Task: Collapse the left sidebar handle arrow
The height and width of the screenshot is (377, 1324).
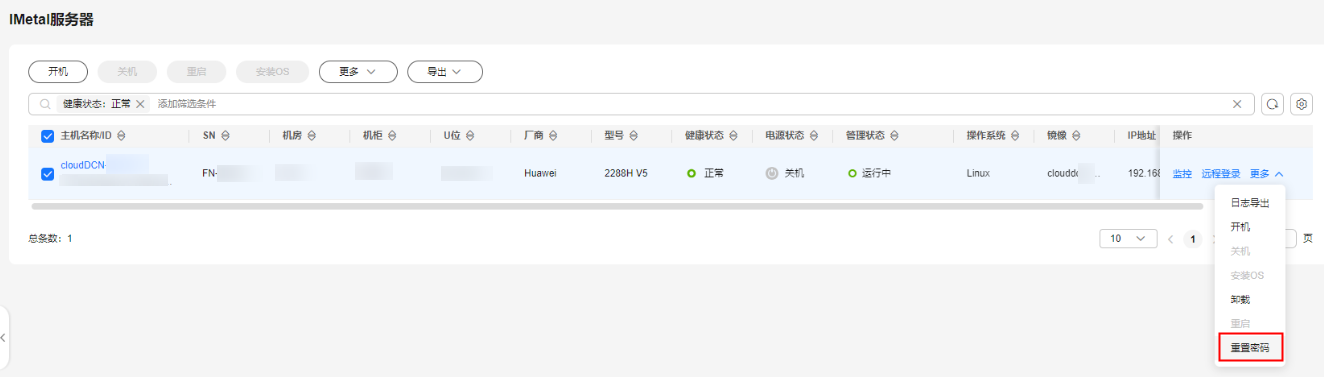Action: point(3,337)
